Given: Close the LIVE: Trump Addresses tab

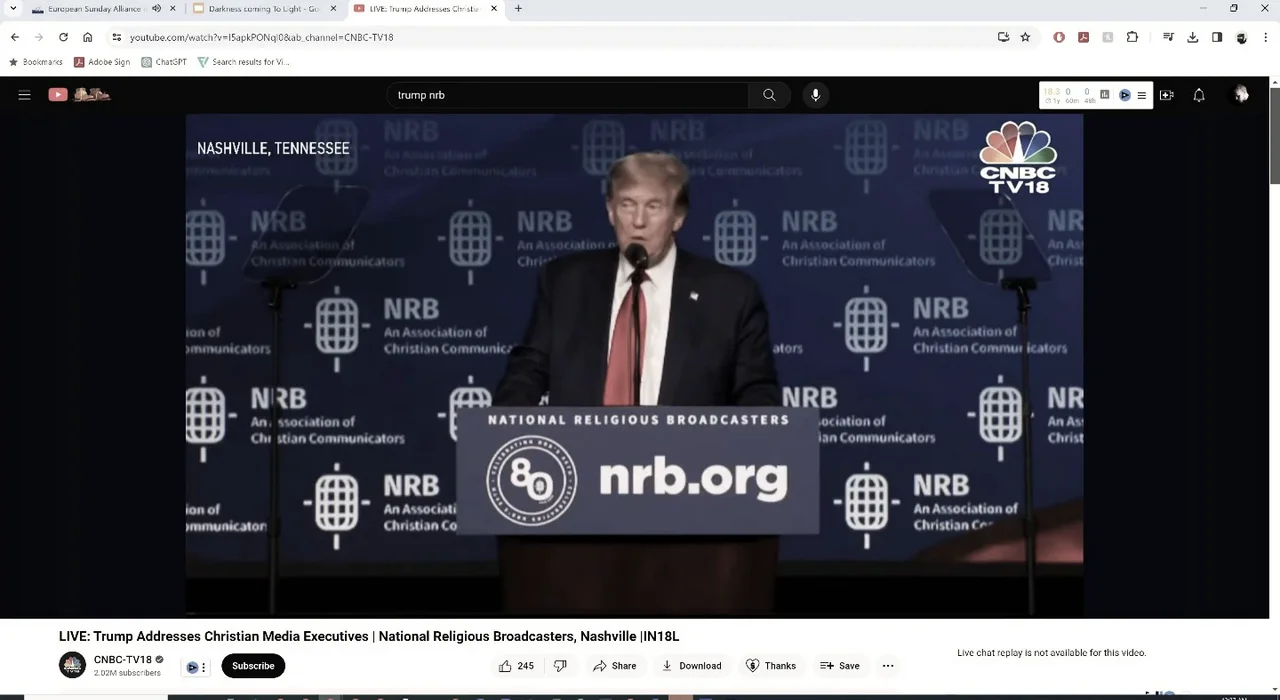Looking at the screenshot, I should tap(494, 9).
